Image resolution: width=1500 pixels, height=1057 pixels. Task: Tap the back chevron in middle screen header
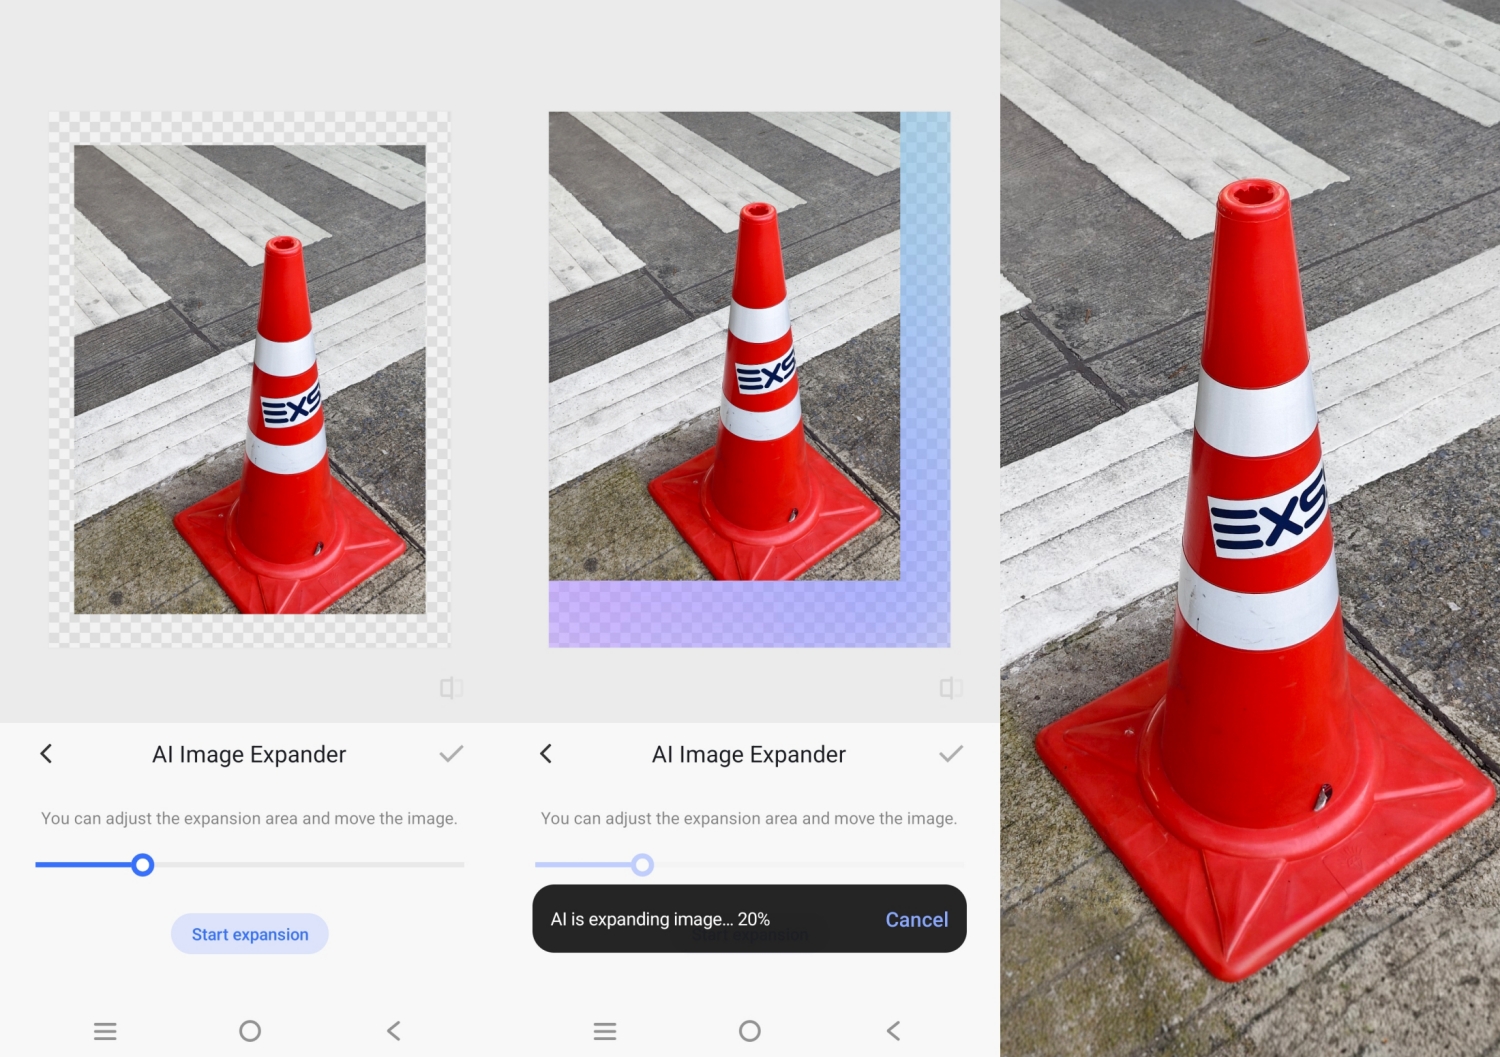click(x=546, y=754)
